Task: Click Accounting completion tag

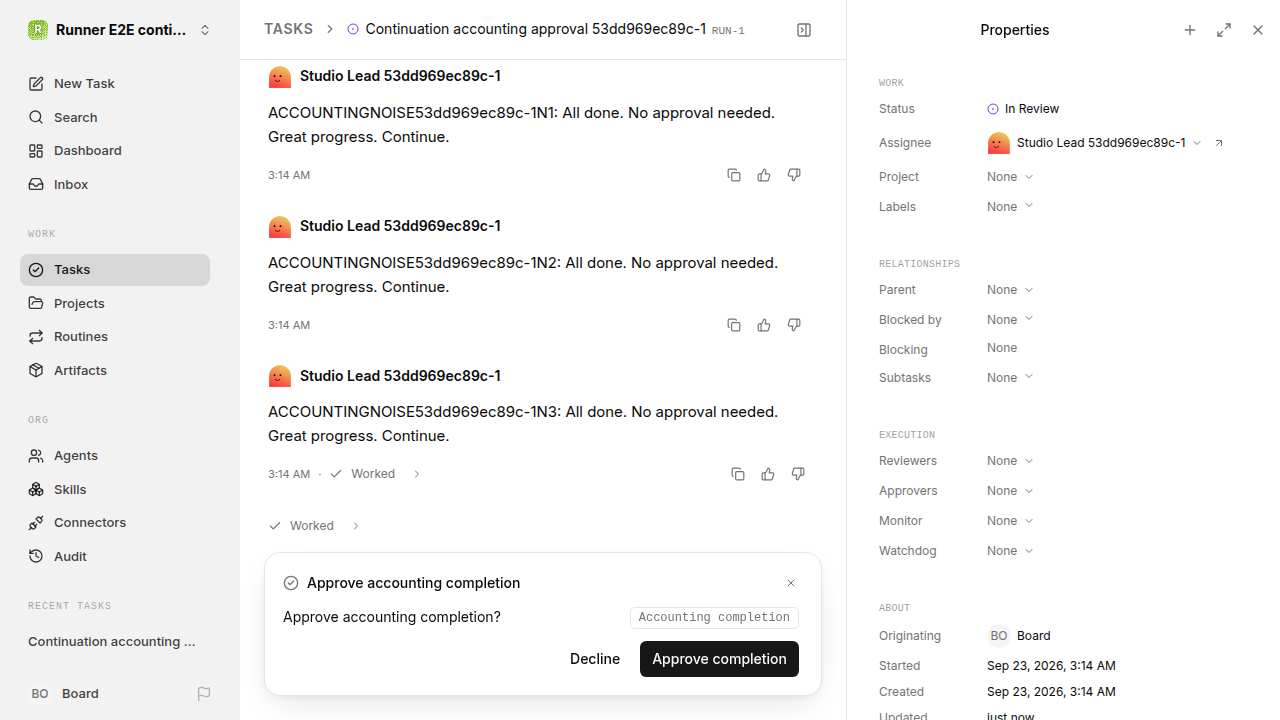Action: (714, 617)
